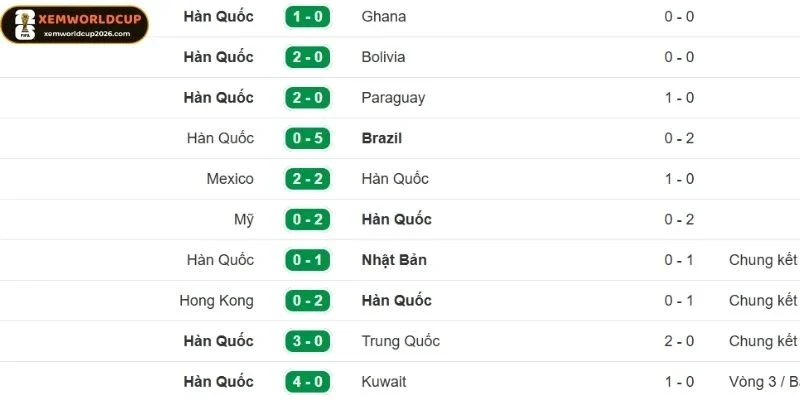This screenshot has width=800, height=400.
Task: Click the Trung Quốc team name
Action: 401,341
